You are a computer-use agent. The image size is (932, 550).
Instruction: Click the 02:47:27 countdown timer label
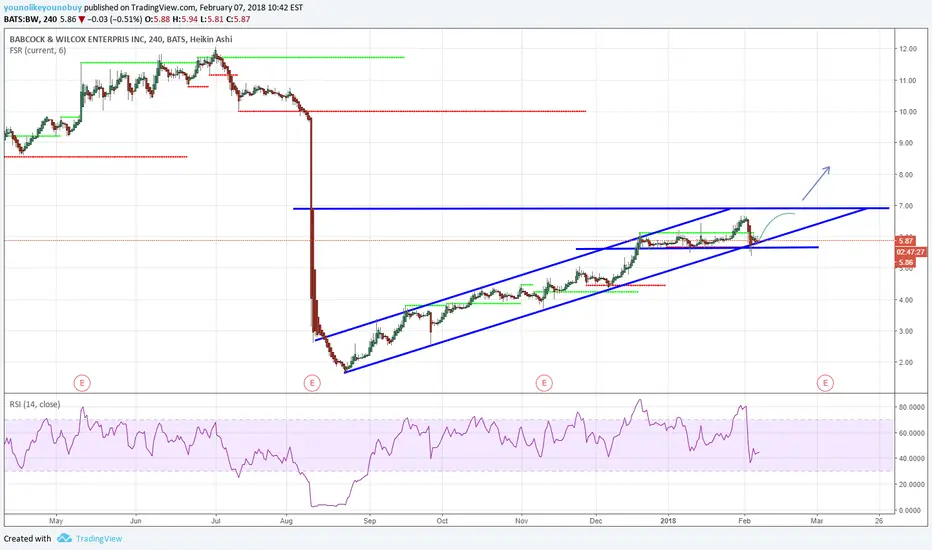pyautogui.click(x=911, y=252)
